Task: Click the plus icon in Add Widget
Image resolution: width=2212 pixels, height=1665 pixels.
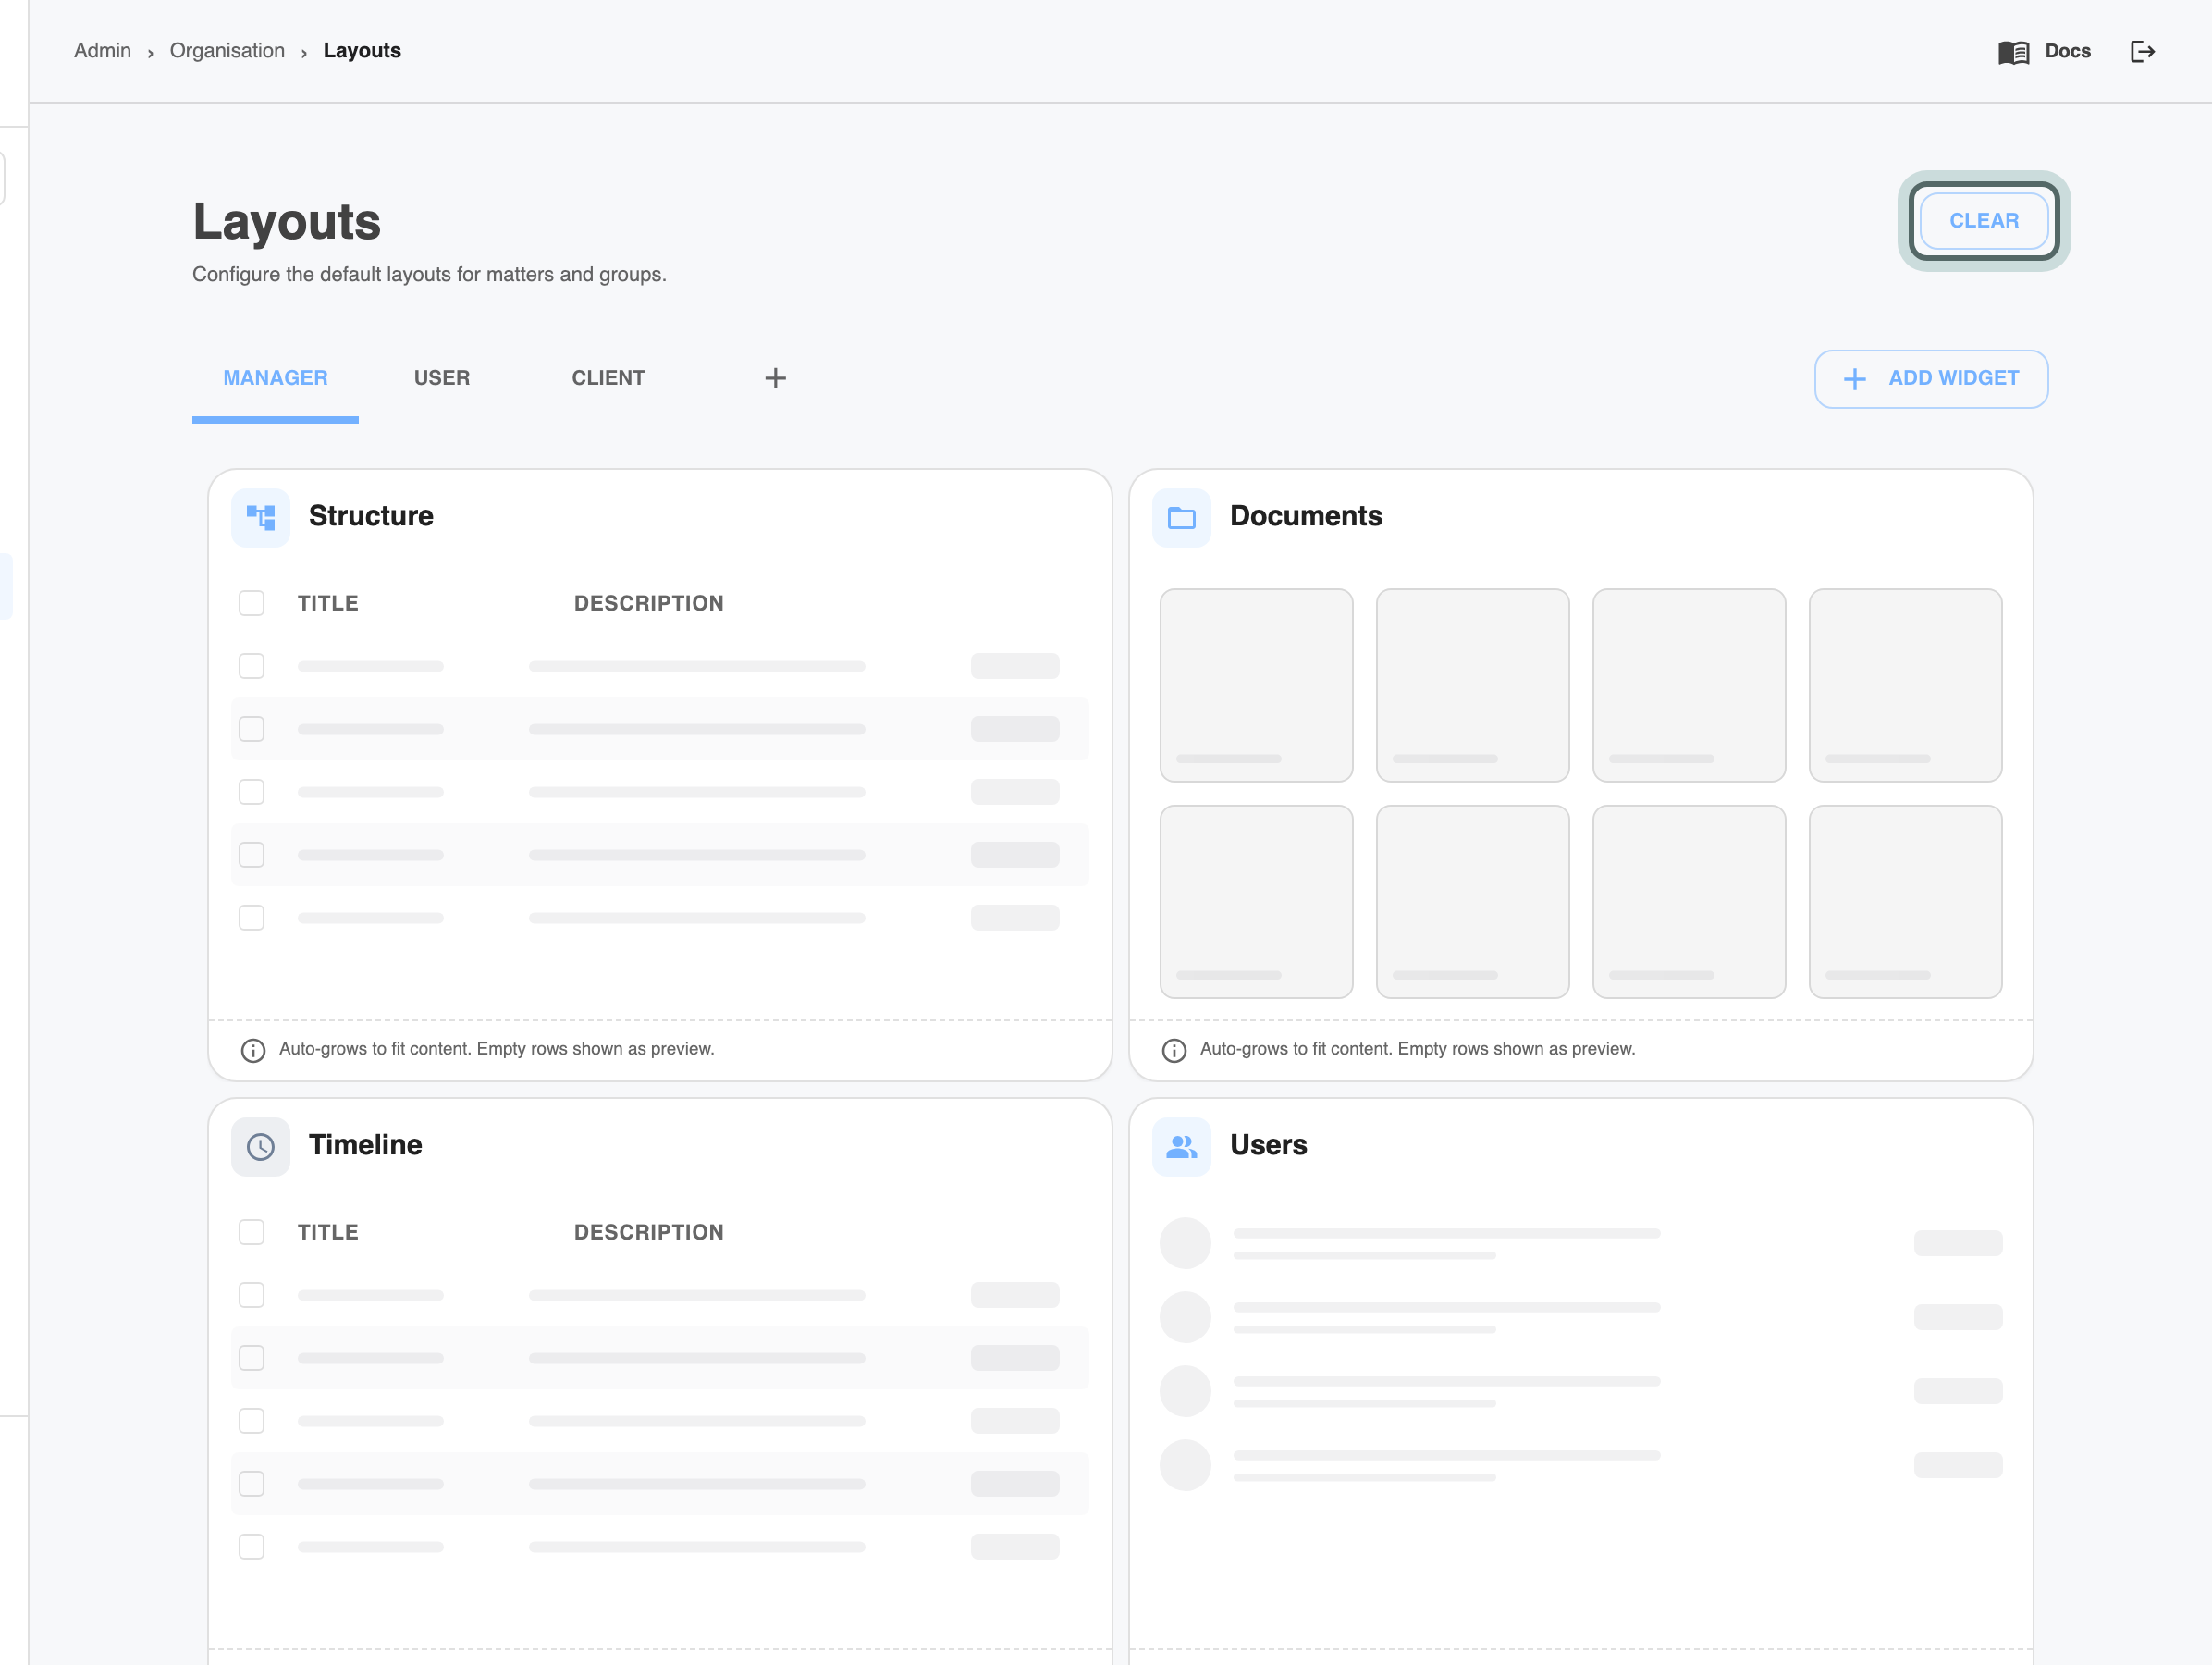Action: [x=1854, y=379]
